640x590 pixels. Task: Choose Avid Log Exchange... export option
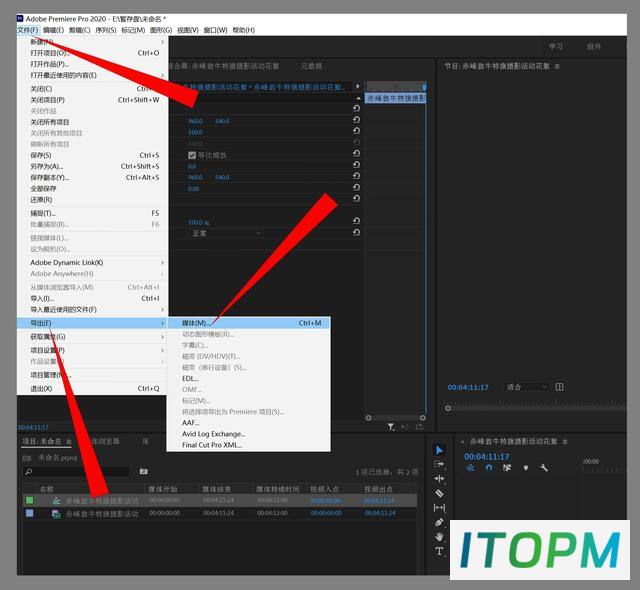point(249,434)
